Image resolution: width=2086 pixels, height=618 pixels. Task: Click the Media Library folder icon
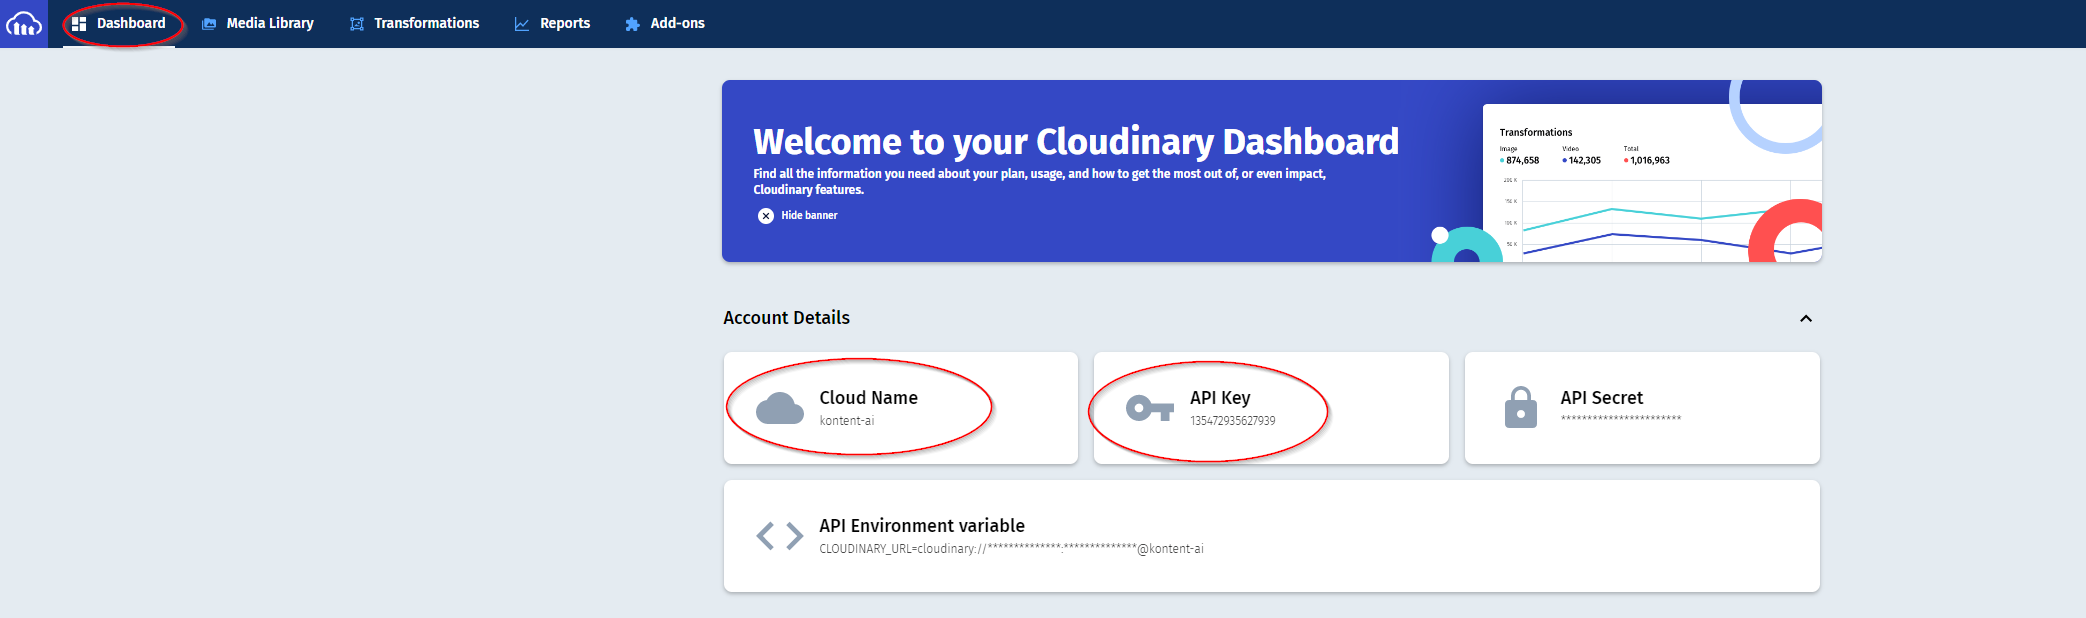click(209, 24)
